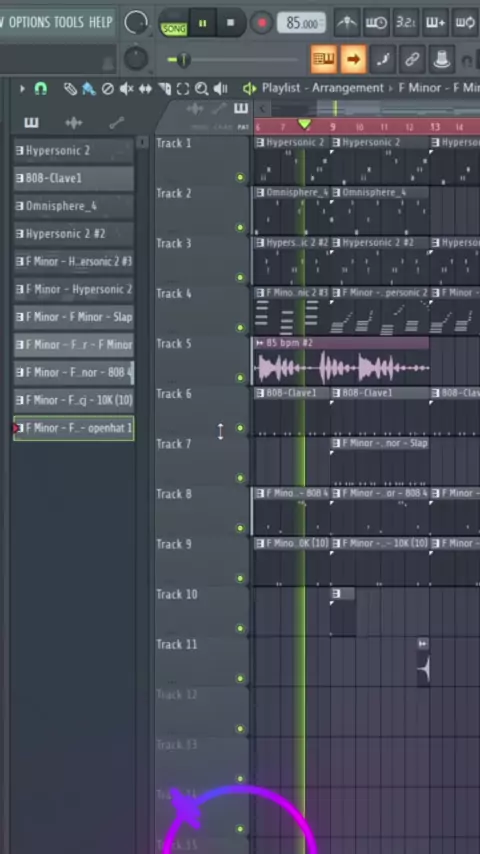
Task: Collapse the timeline left arrow button
Action: 262,109
